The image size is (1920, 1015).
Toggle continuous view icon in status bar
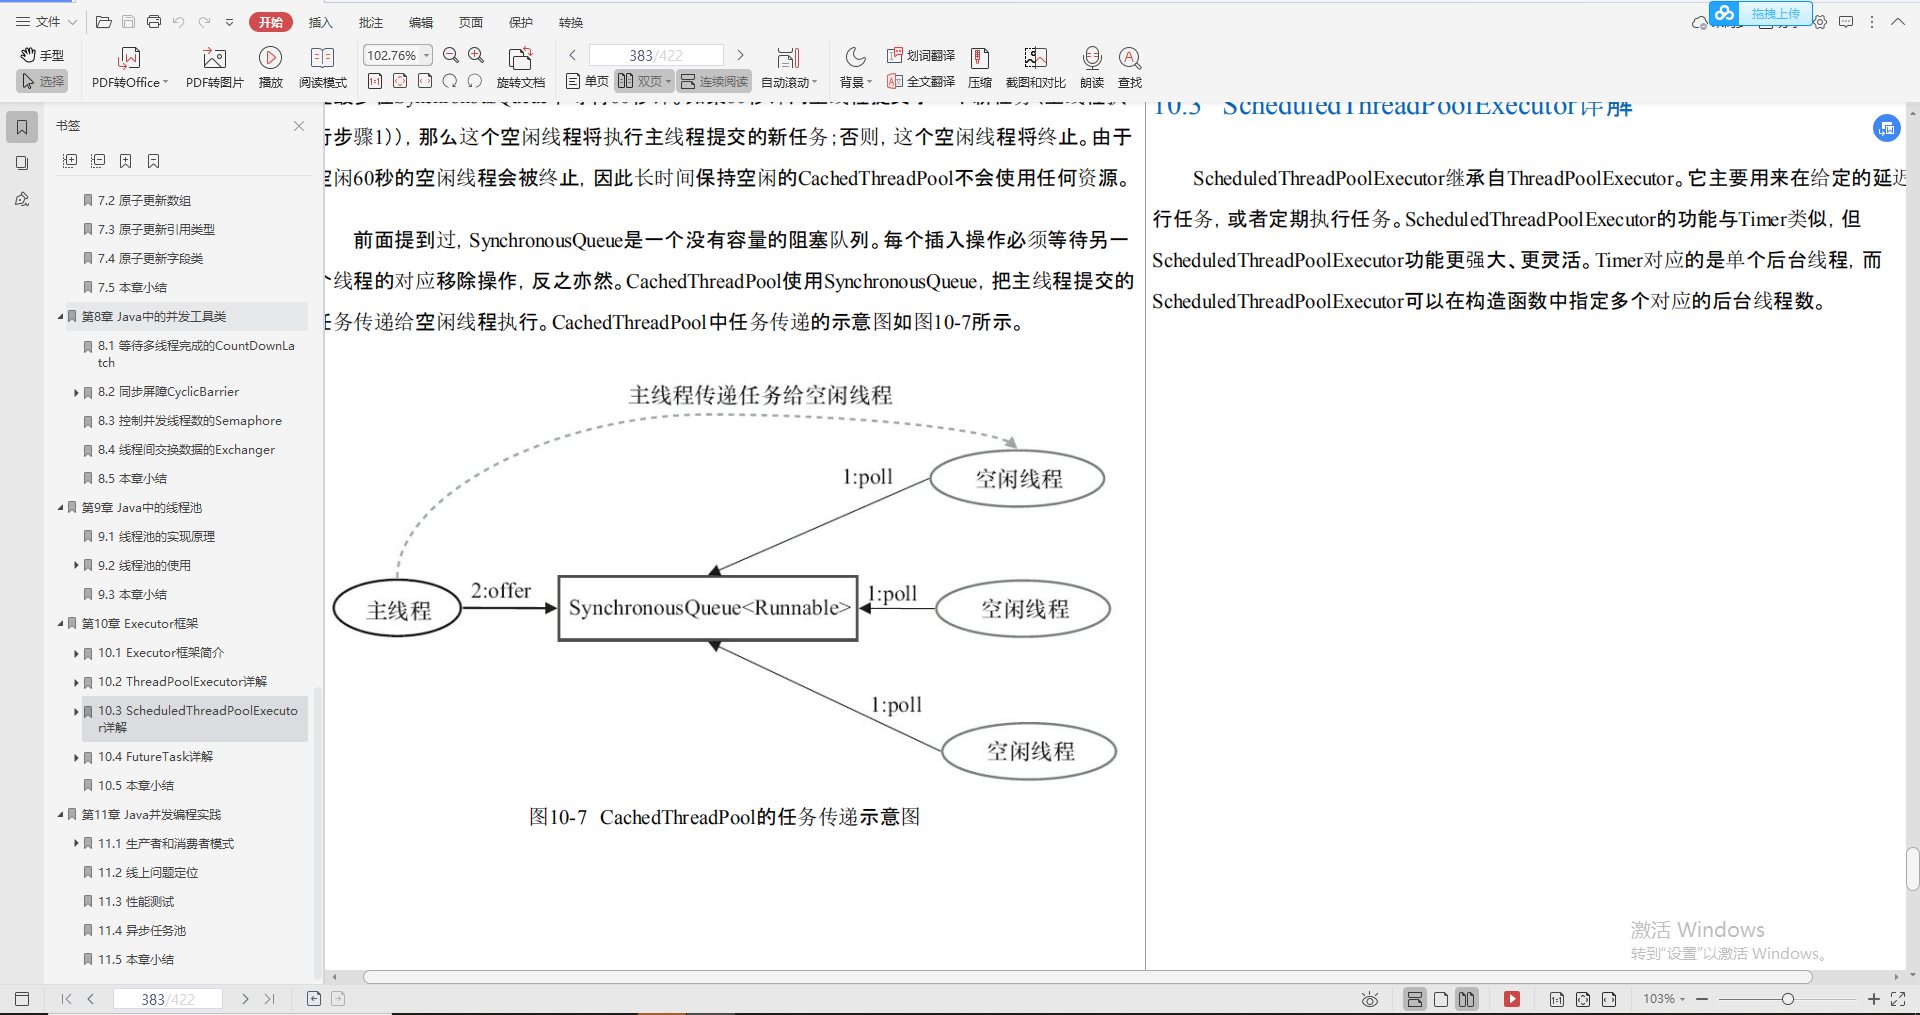pyautogui.click(x=1415, y=999)
